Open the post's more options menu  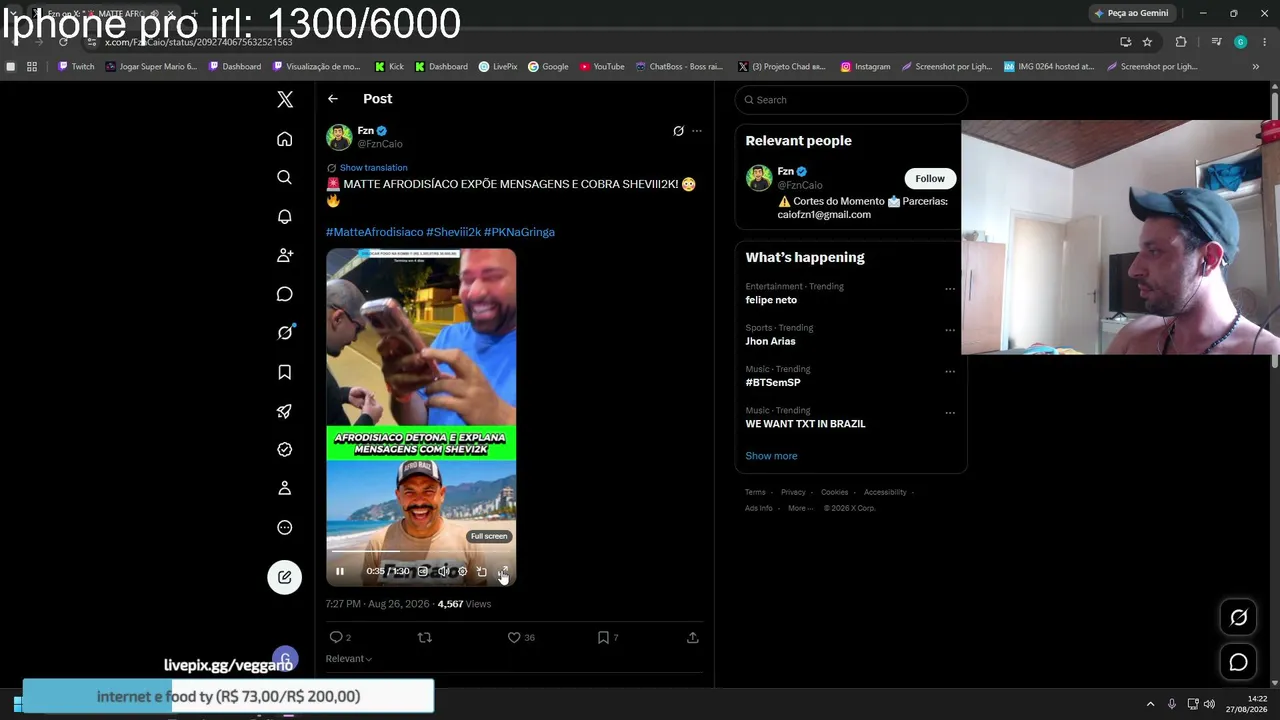click(x=697, y=131)
